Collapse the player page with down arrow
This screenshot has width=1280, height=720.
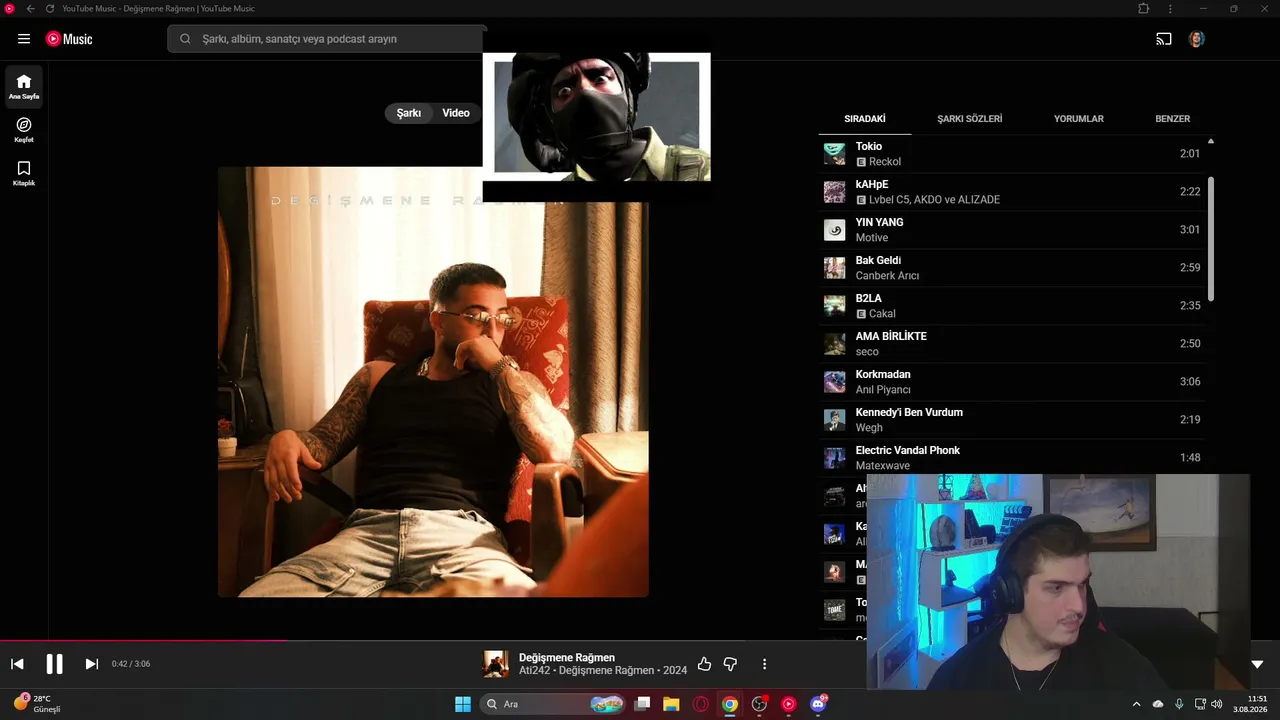(1257, 664)
